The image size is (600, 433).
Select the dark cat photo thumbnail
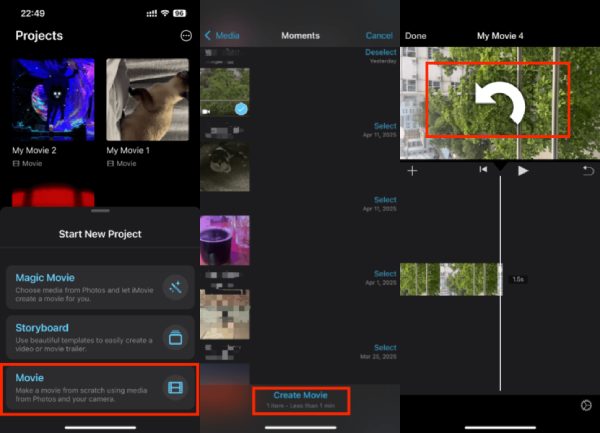[x=225, y=166]
